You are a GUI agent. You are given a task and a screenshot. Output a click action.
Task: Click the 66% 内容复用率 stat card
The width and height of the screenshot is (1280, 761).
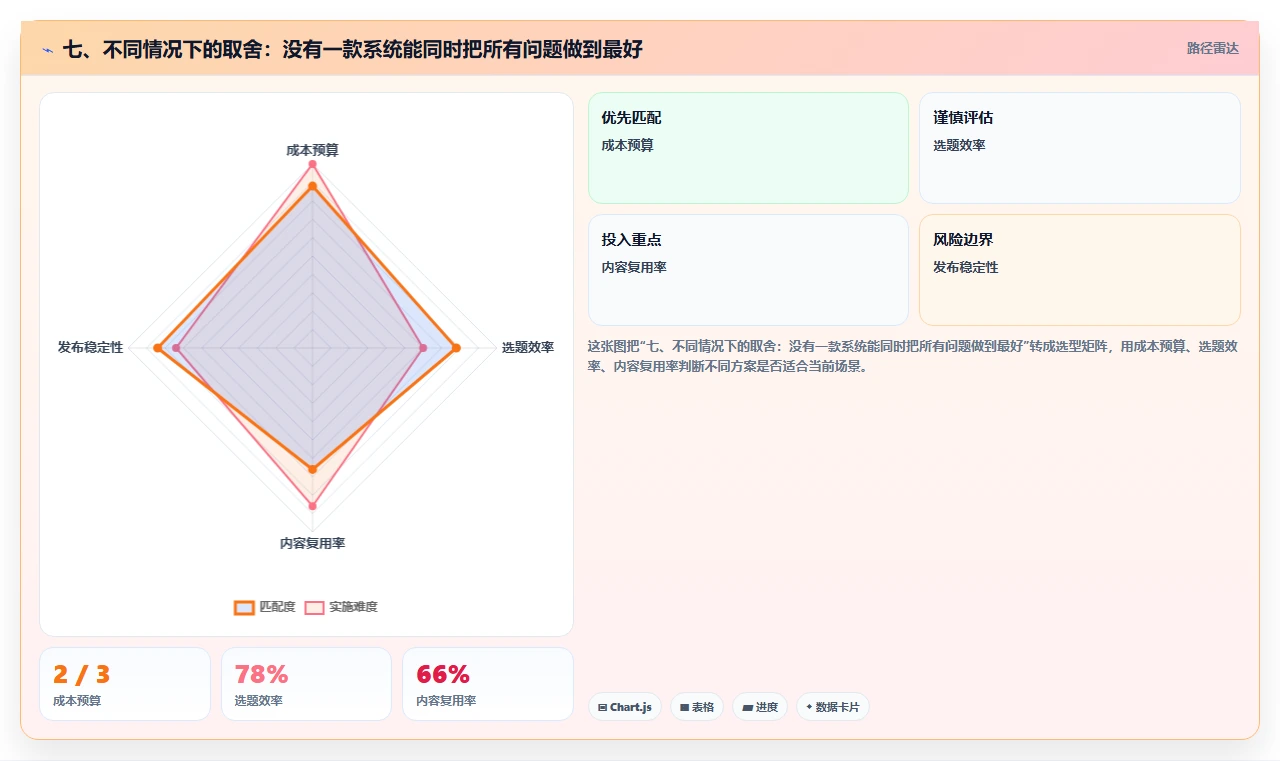tap(488, 684)
